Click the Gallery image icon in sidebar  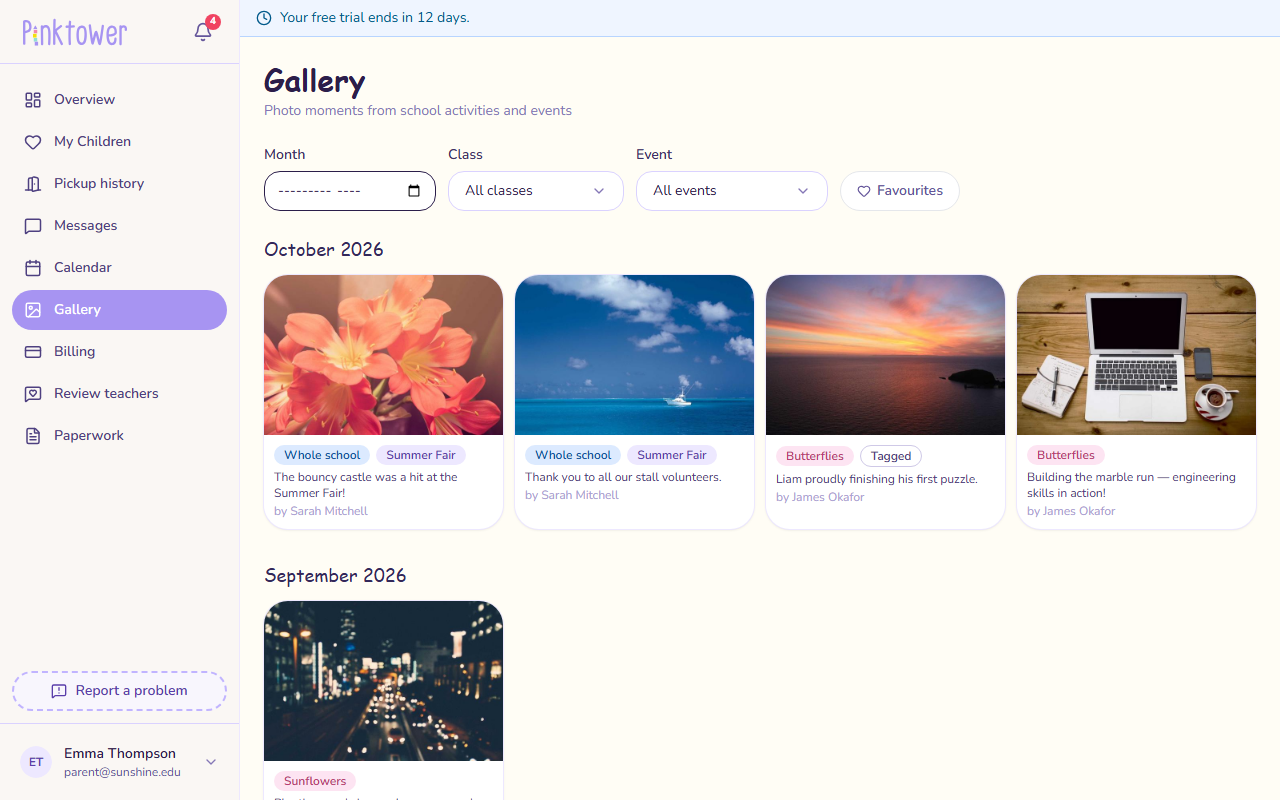(33, 310)
